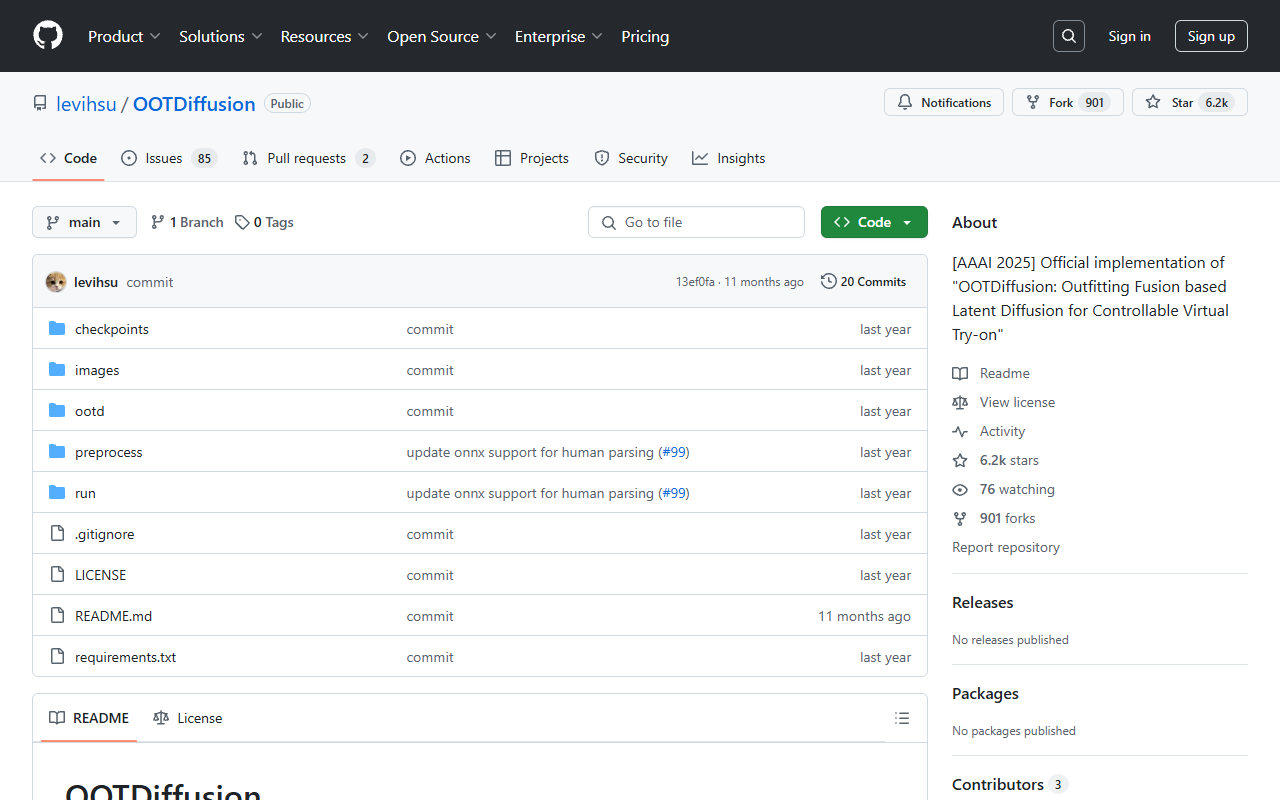This screenshot has width=1280, height=800.
Task: Open the Releases section heading
Action: pos(982,602)
